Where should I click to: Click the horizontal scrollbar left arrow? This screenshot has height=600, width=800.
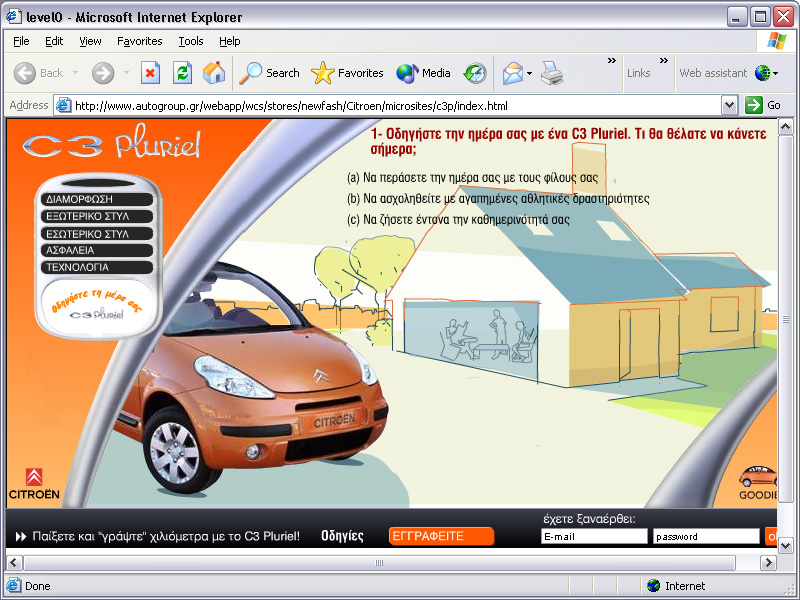coord(14,563)
